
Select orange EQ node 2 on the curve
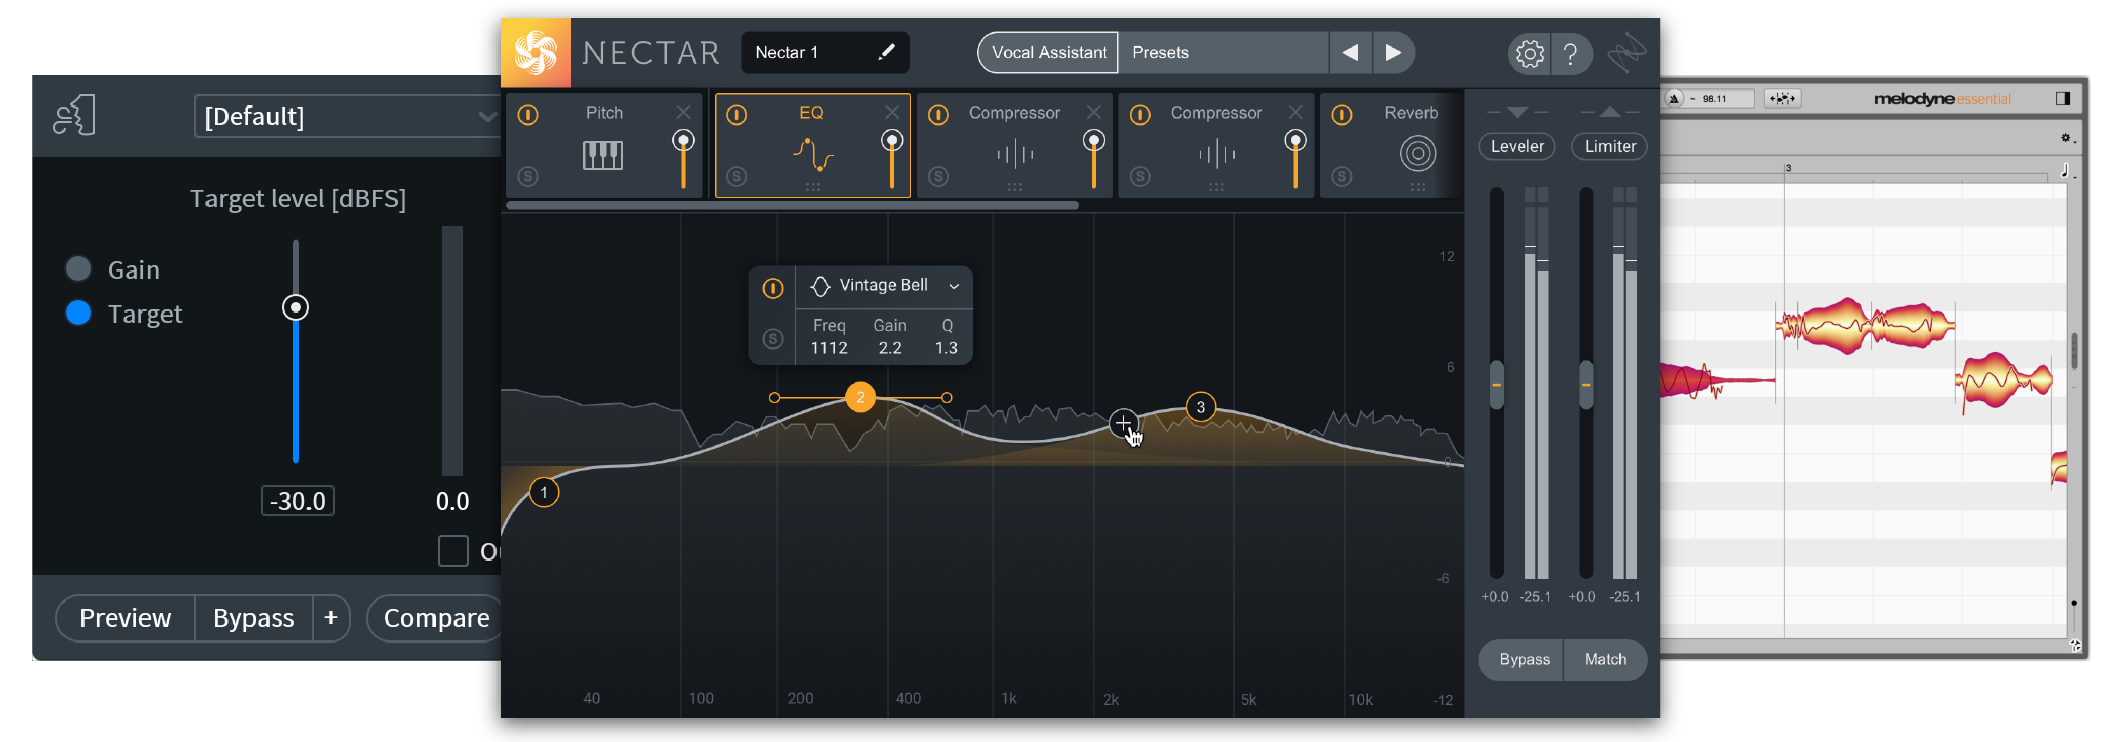pos(860,397)
